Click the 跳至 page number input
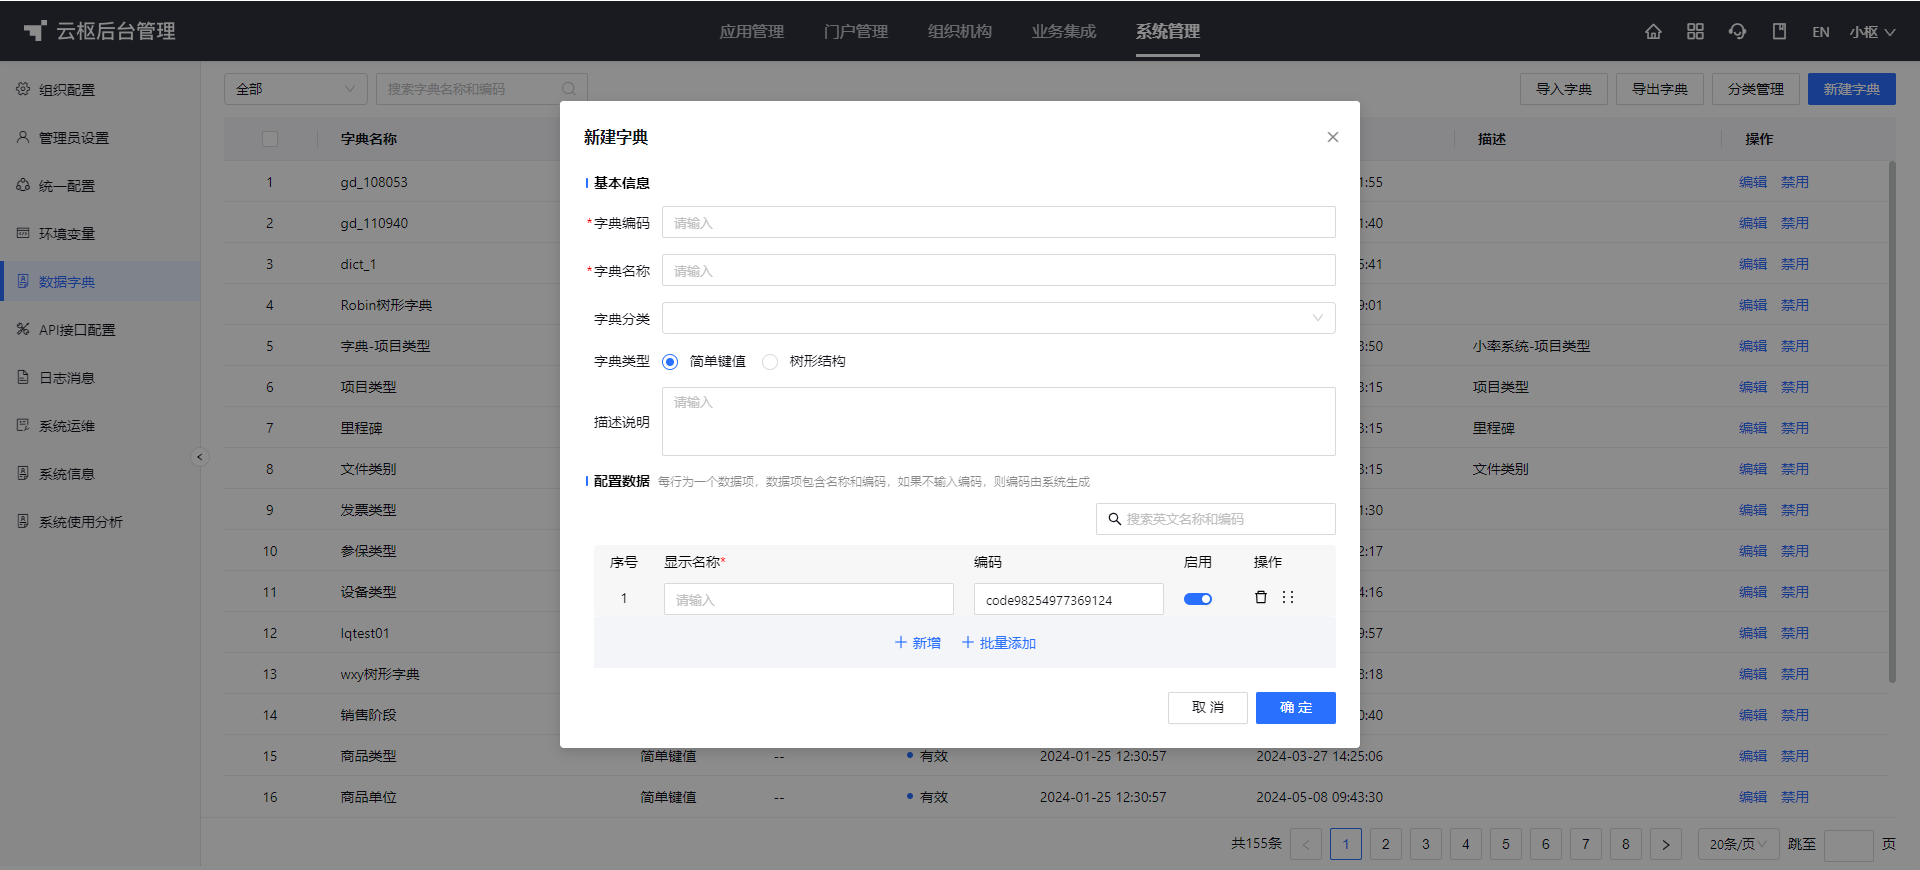The width and height of the screenshot is (1920, 870). 1848,845
